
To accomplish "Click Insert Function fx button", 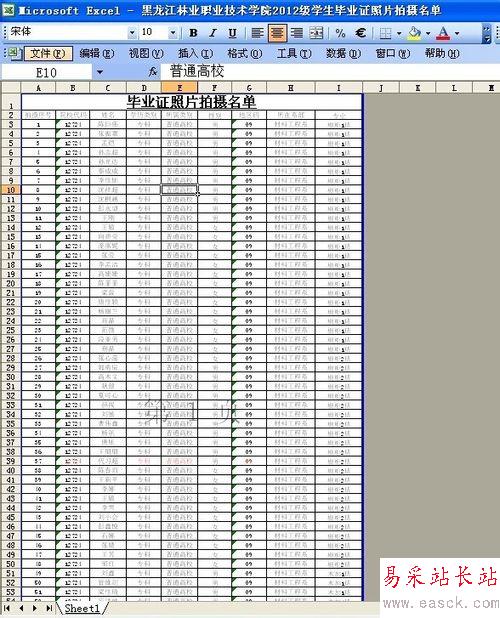I will tap(153, 72).
